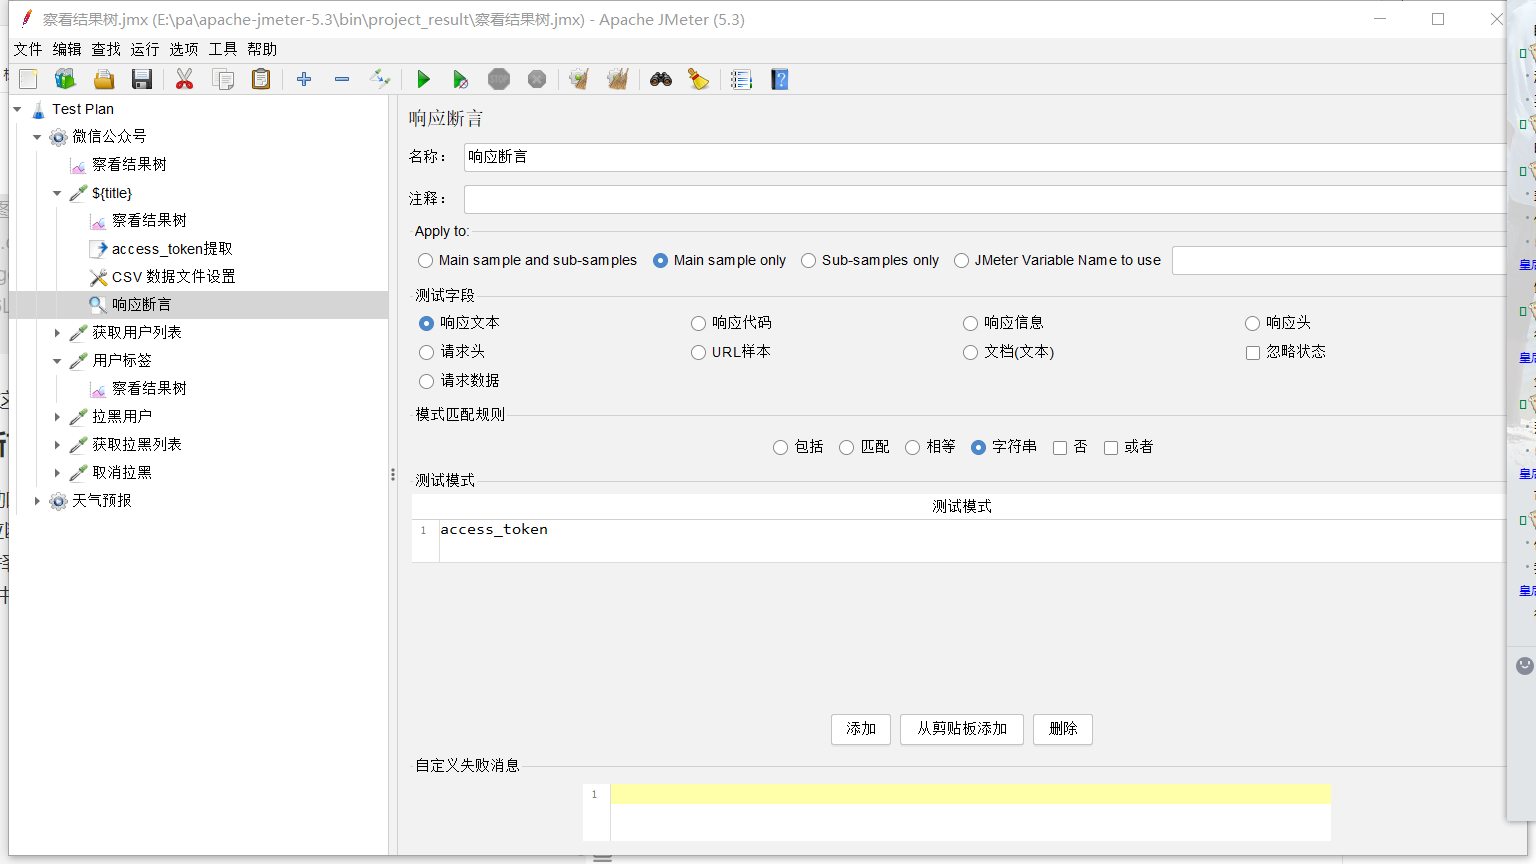Image resolution: width=1536 pixels, height=864 pixels.
Task: Click the broom Reset Search icon
Action: pos(698,80)
